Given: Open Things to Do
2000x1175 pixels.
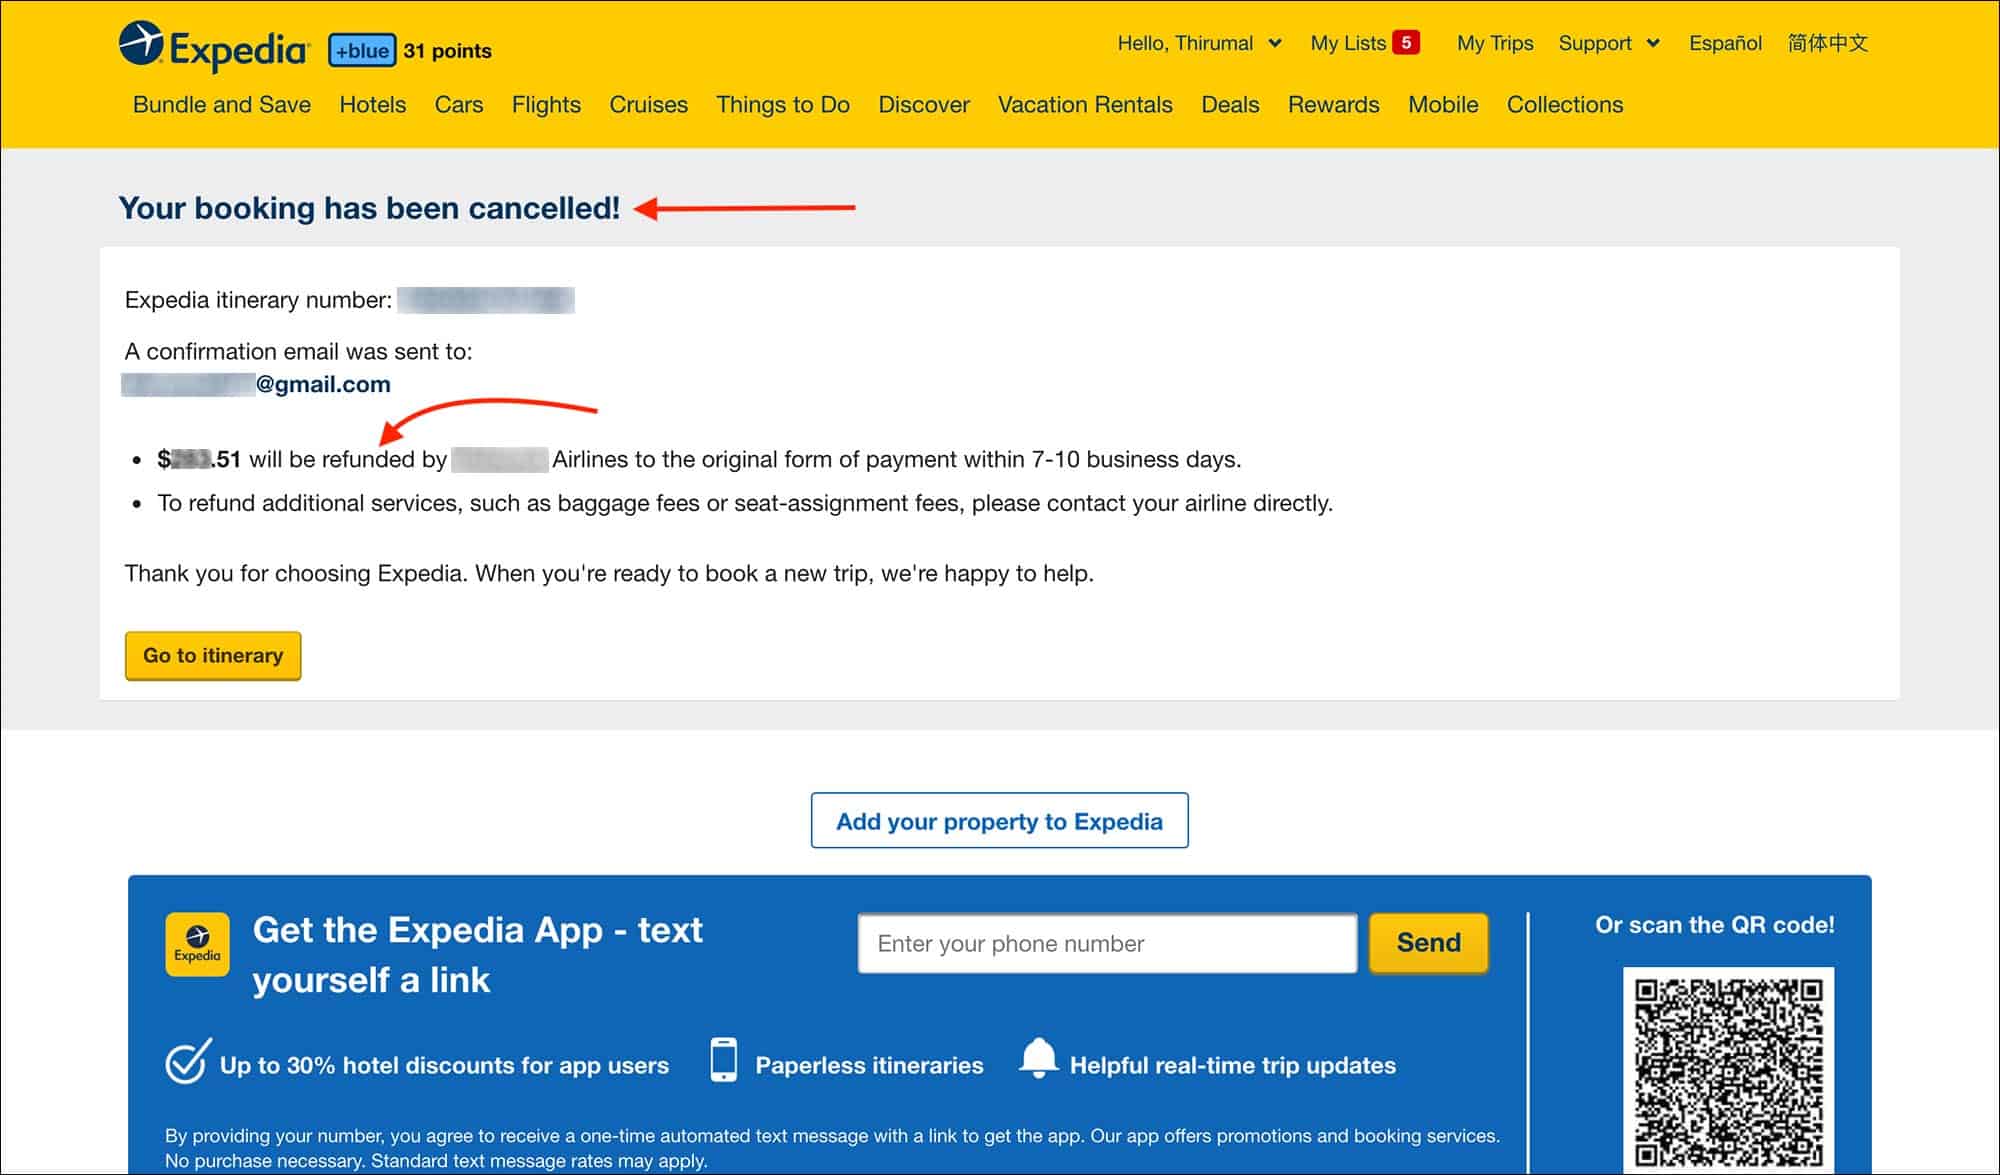Looking at the screenshot, I should point(783,105).
